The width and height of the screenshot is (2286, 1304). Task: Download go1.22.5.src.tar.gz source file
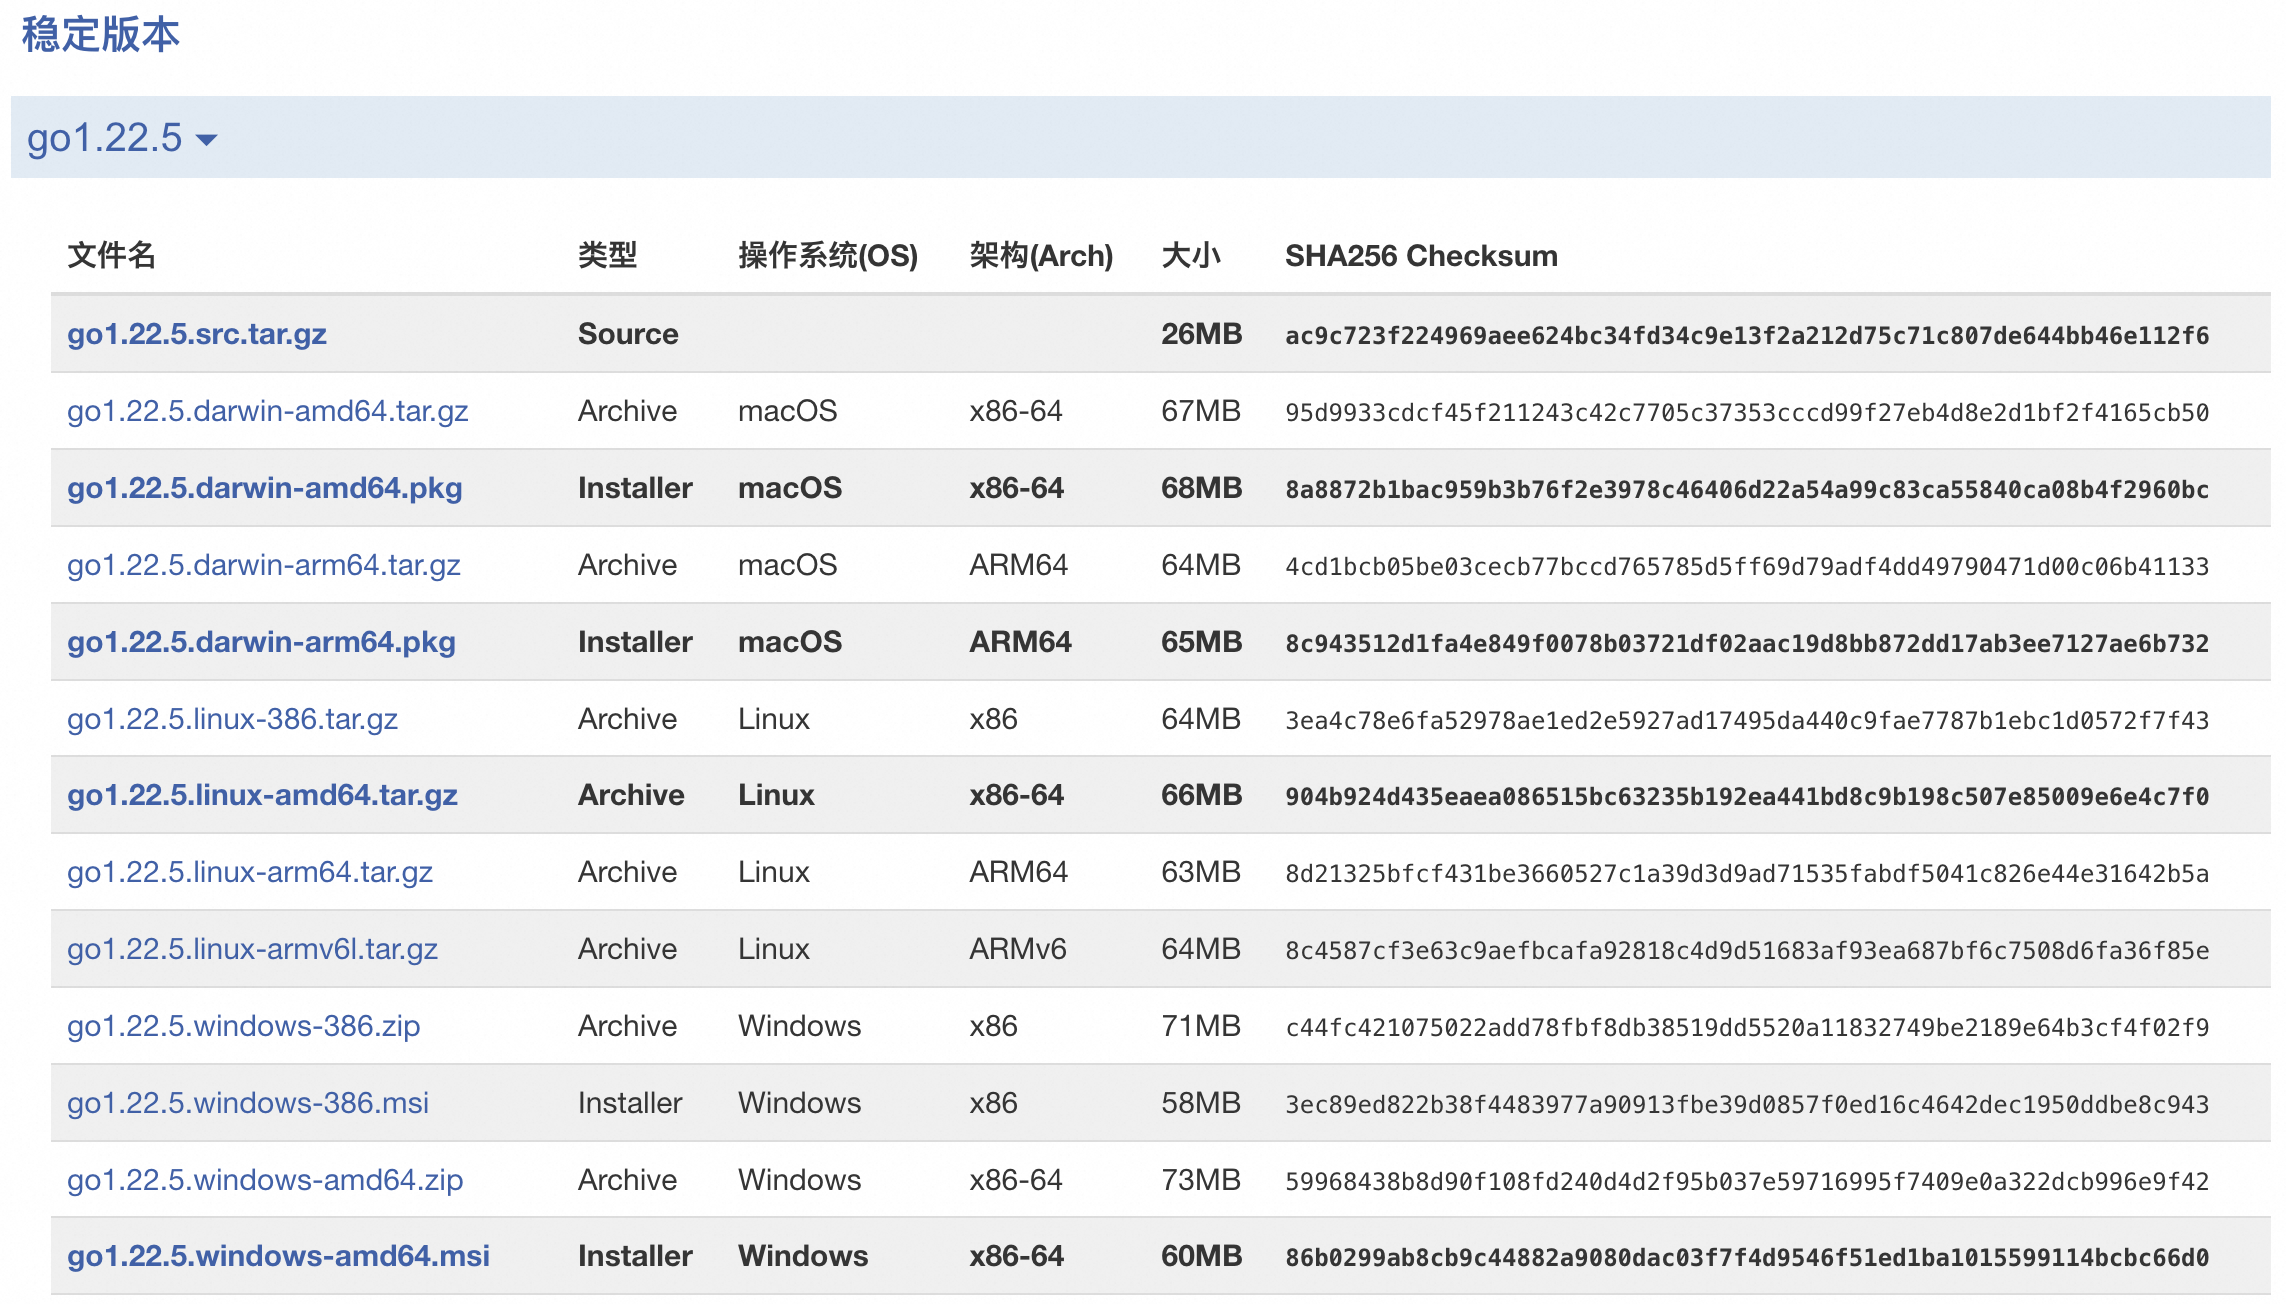click(197, 334)
